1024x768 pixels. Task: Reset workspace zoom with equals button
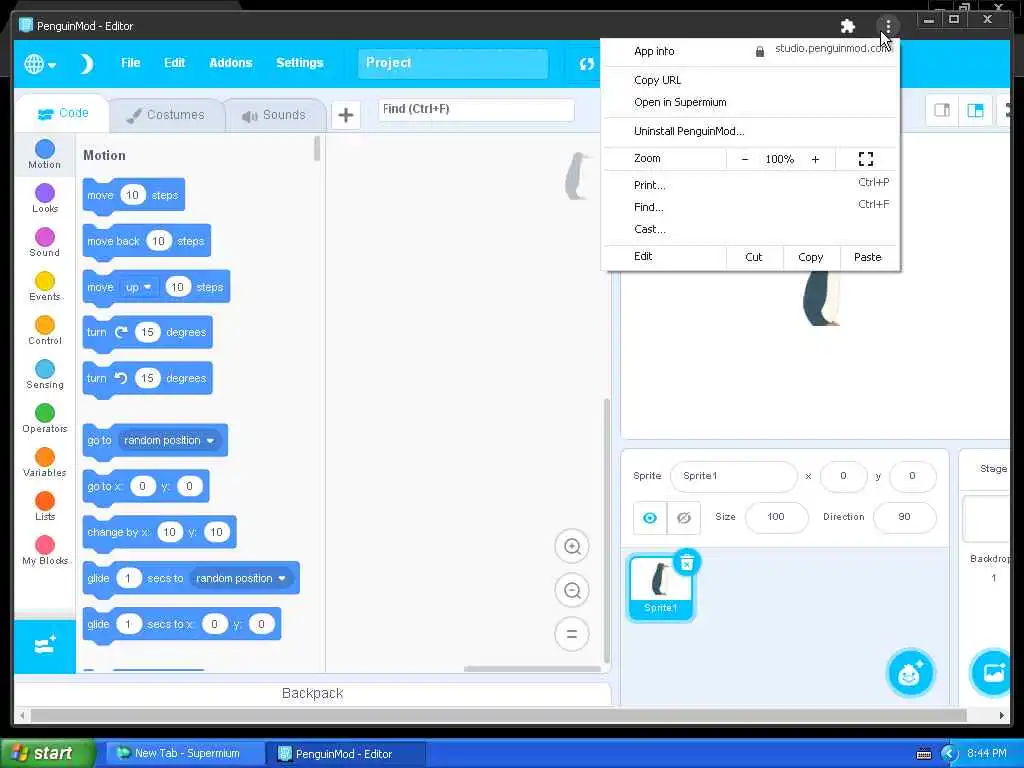click(572, 634)
